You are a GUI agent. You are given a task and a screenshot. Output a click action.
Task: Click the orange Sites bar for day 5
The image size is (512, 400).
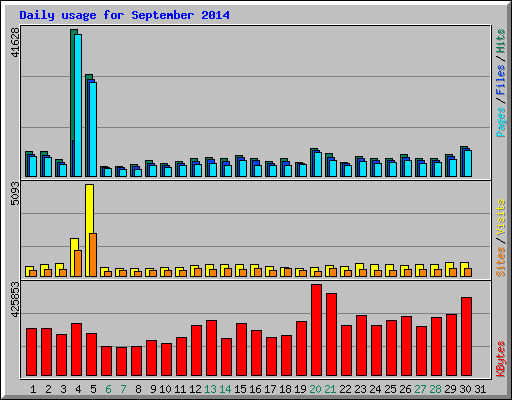(93, 255)
